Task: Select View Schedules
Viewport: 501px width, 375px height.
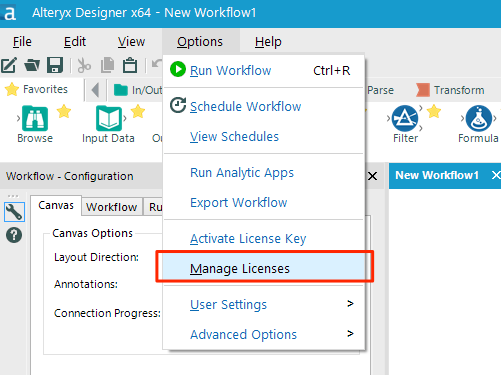Action: tap(263, 137)
